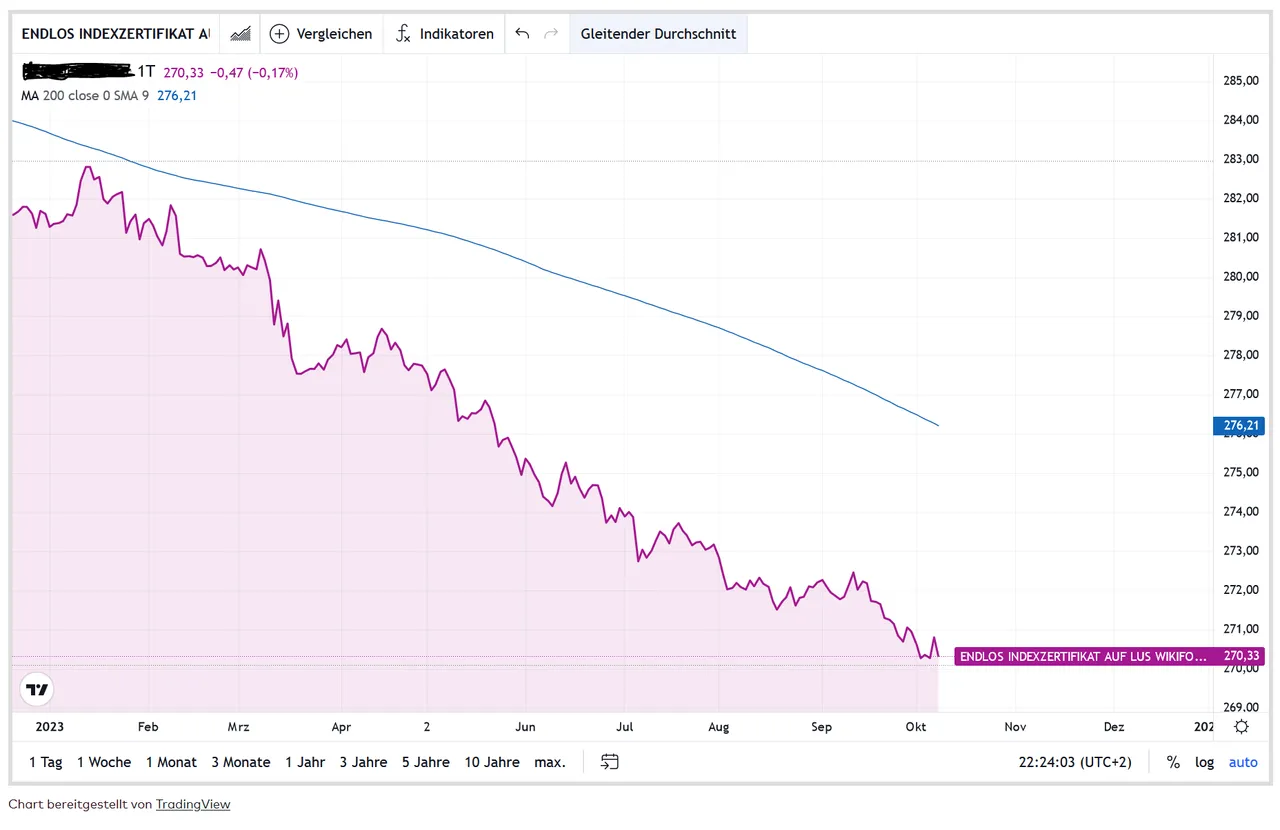Set the range to 1 Woche
This screenshot has height=830, width=1280.
(x=104, y=762)
